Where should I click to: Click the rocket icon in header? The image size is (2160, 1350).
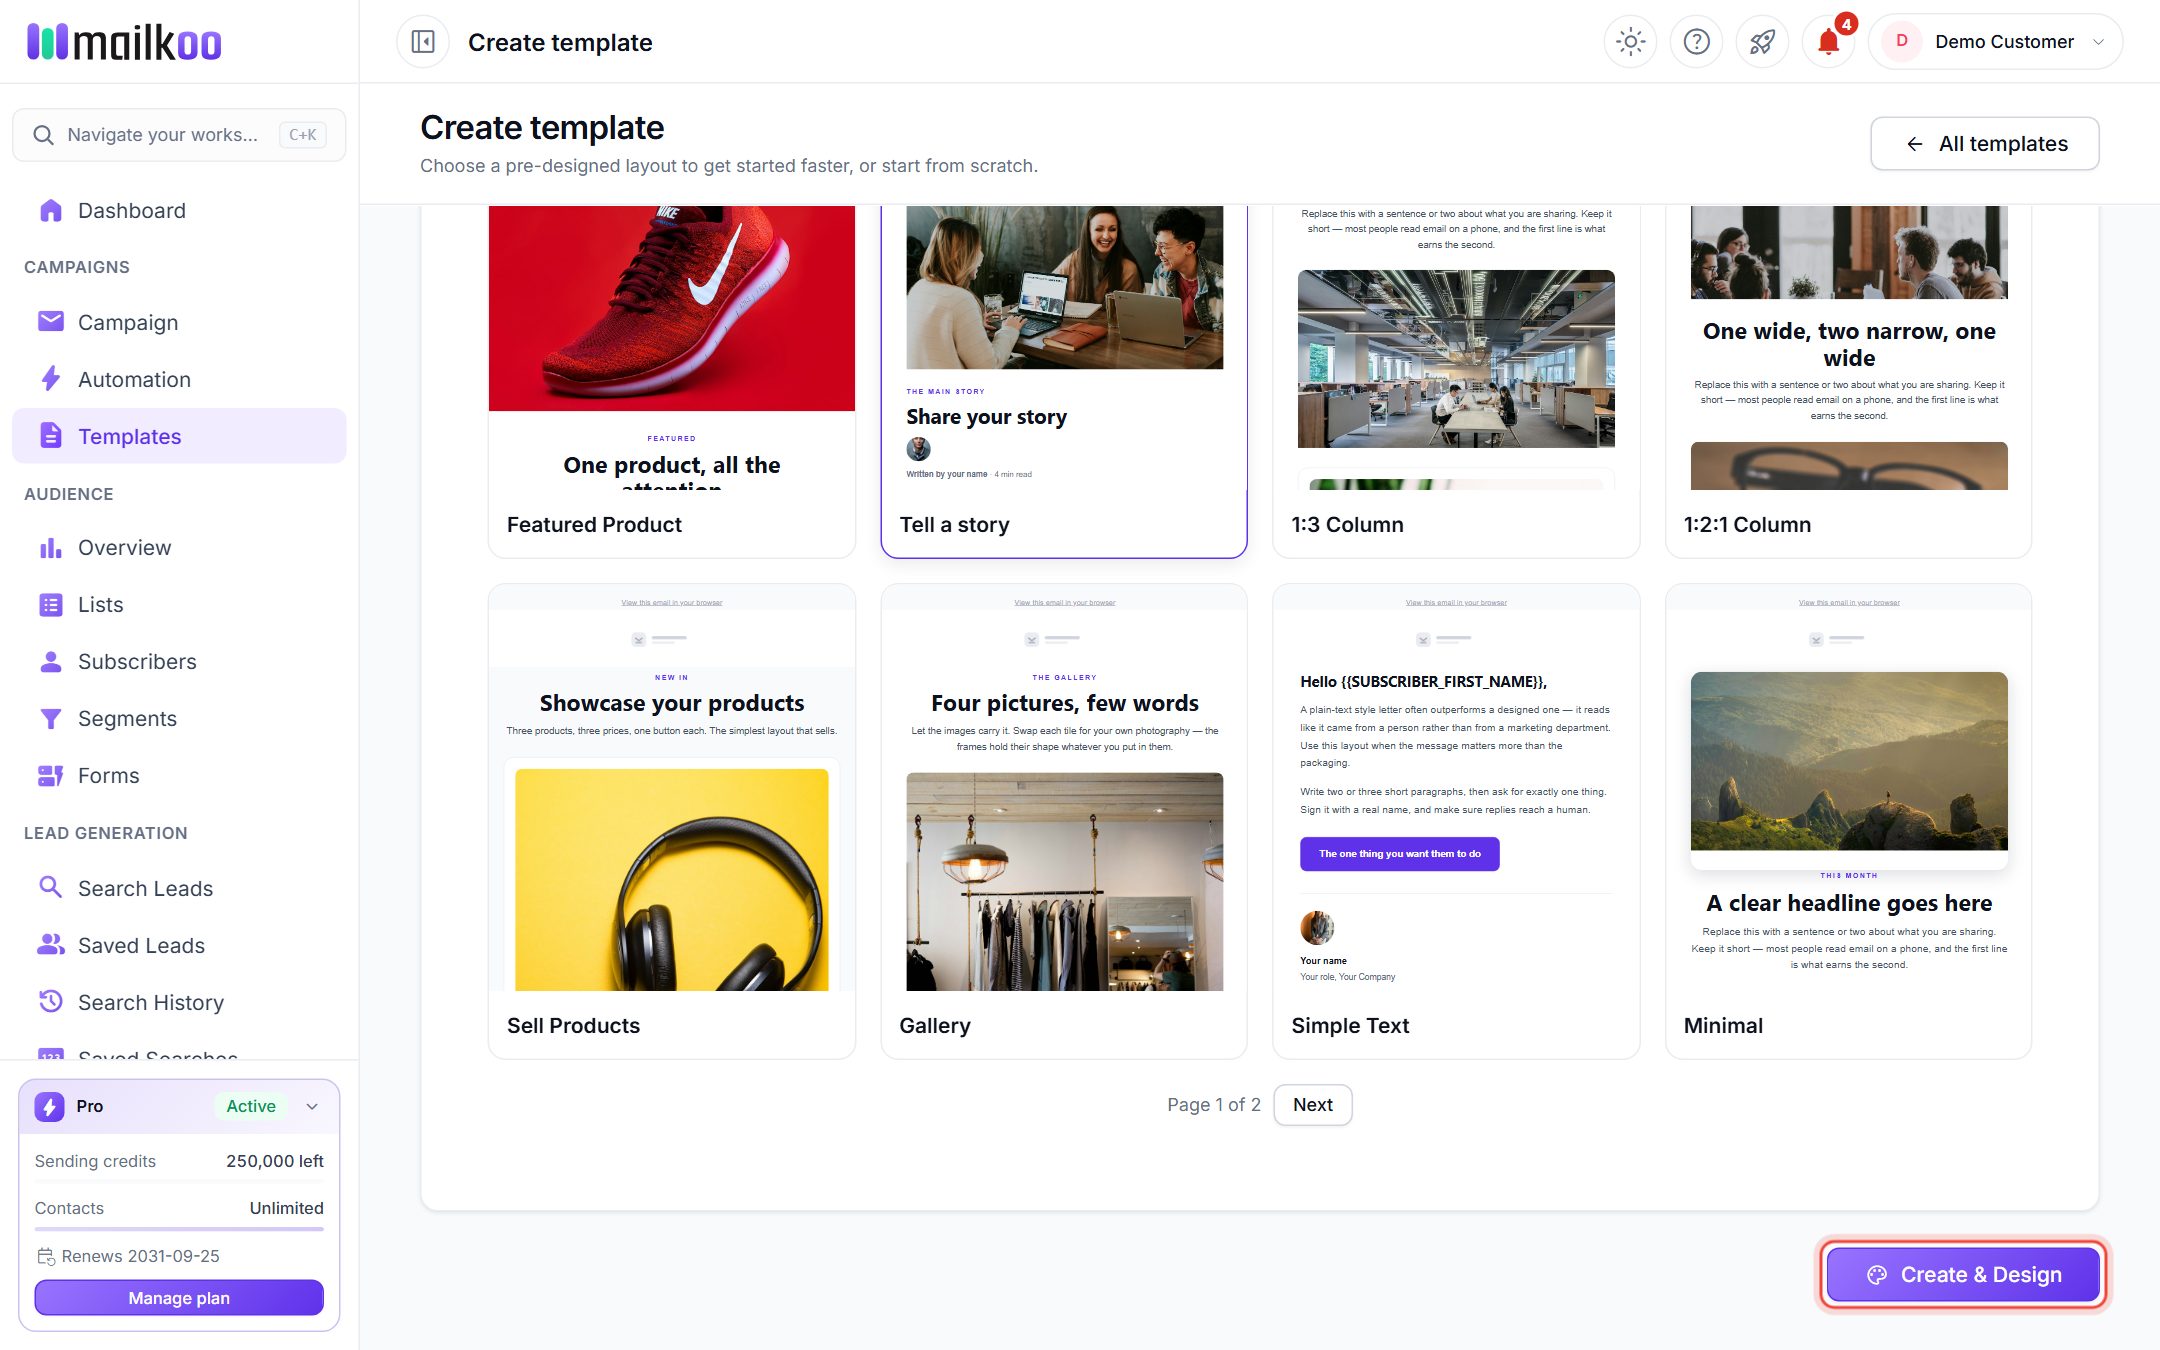(1762, 42)
